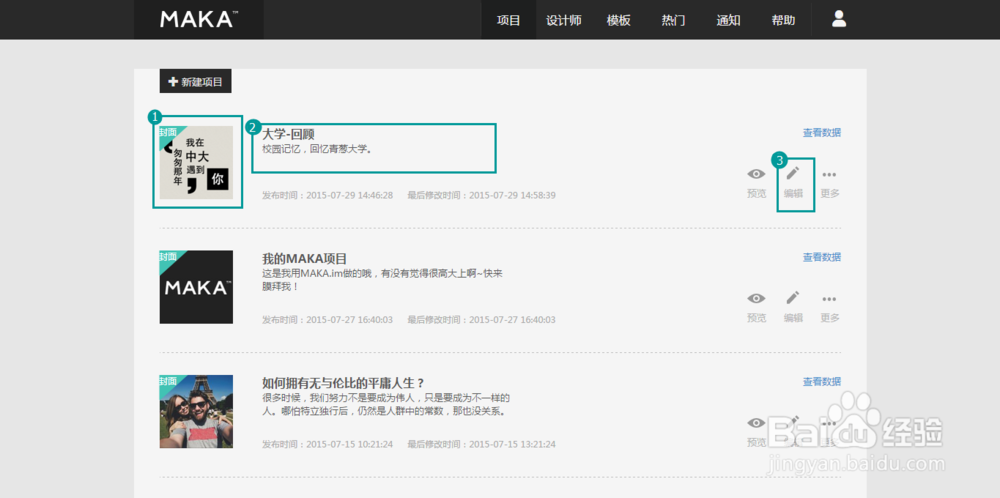The height and width of the screenshot is (498, 1000).
Task: Click the 新建项目 button
Action: coord(195,82)
